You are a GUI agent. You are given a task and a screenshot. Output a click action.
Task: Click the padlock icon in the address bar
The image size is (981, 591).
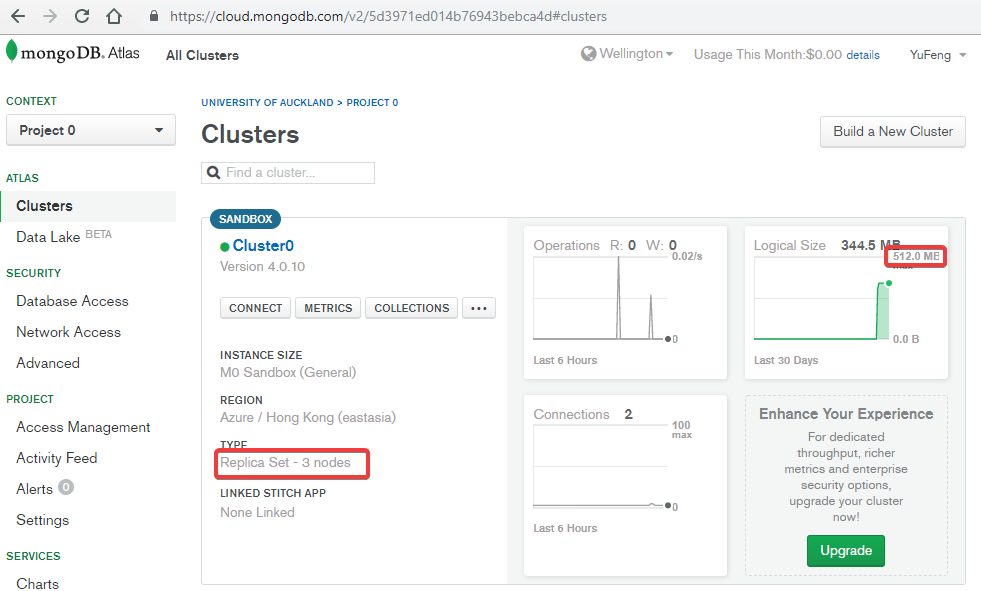click(x=154, y=16)
